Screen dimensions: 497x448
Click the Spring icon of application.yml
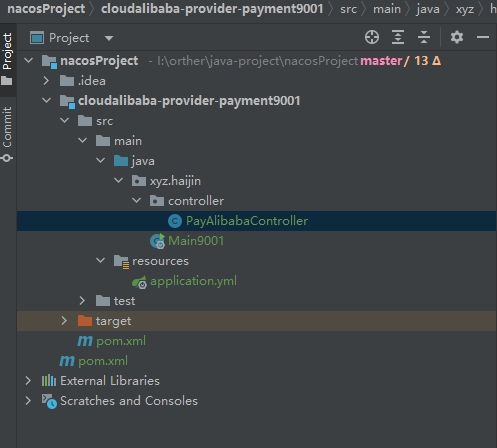(x=139, y=282)
